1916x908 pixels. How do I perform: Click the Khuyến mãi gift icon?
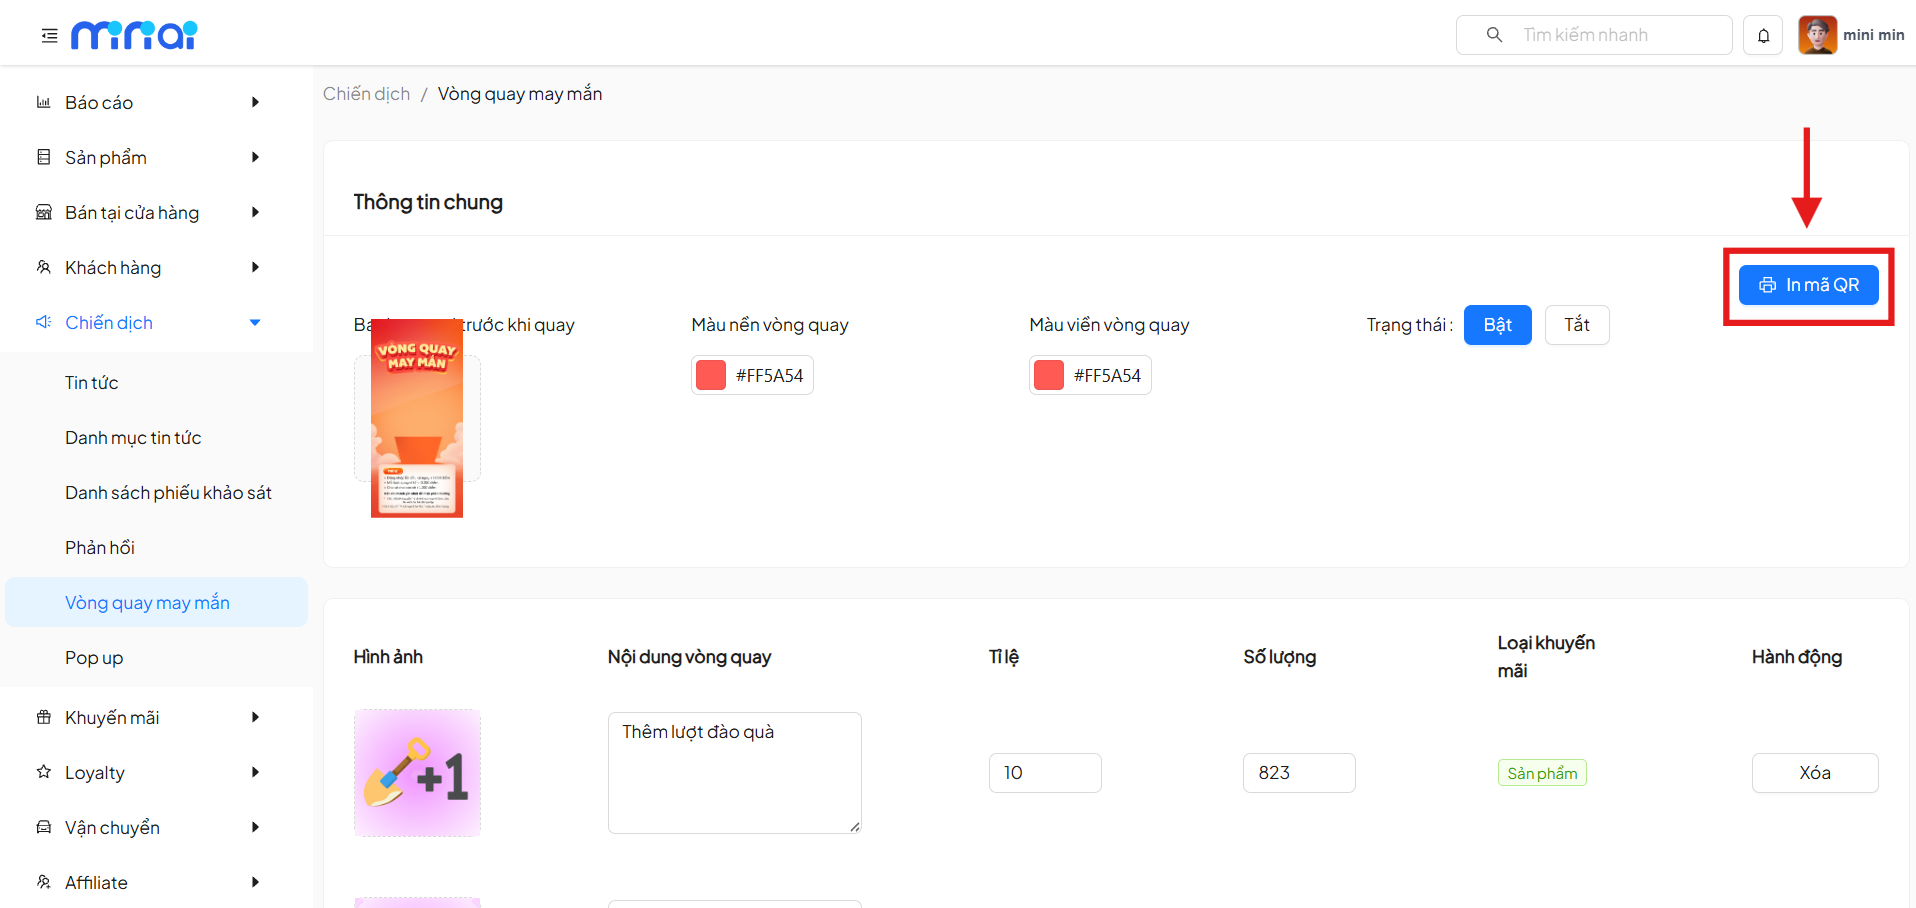click(43, 717)
